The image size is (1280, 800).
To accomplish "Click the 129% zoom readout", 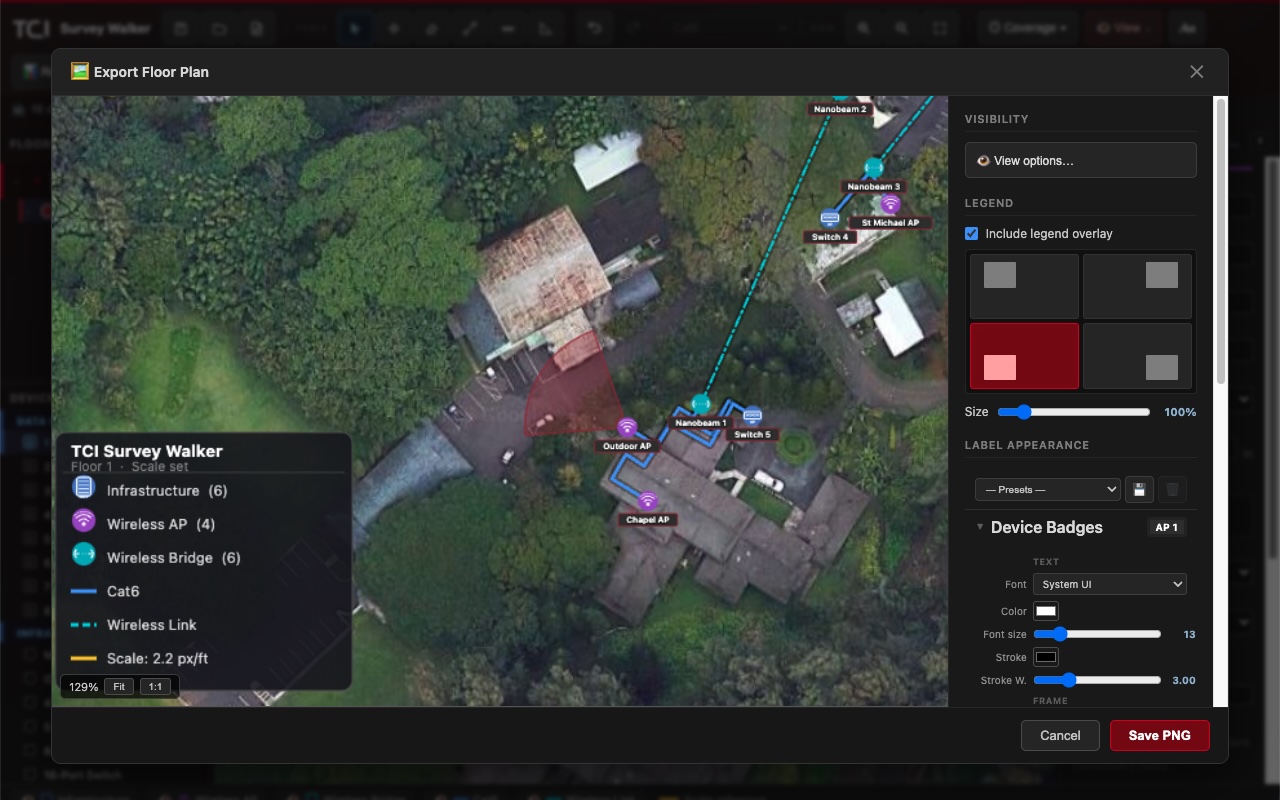I will click(83, 687).
